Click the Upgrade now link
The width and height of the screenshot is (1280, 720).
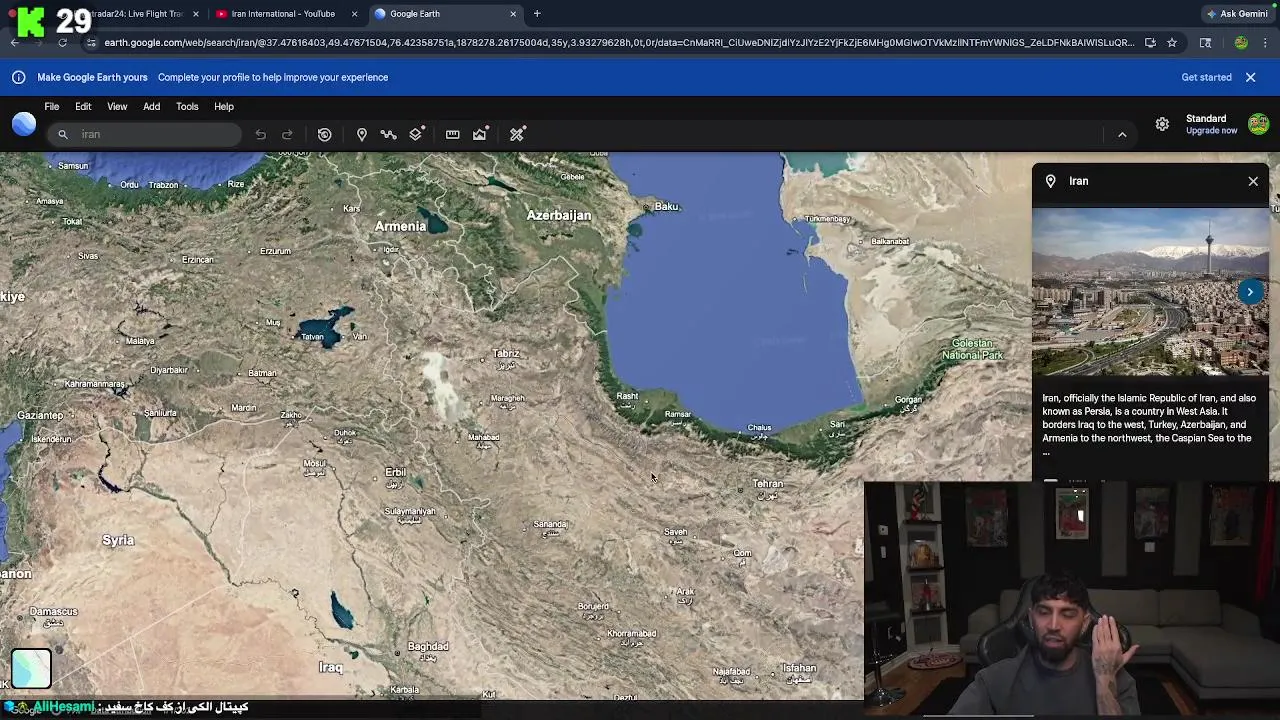[x=1211, y=131]
